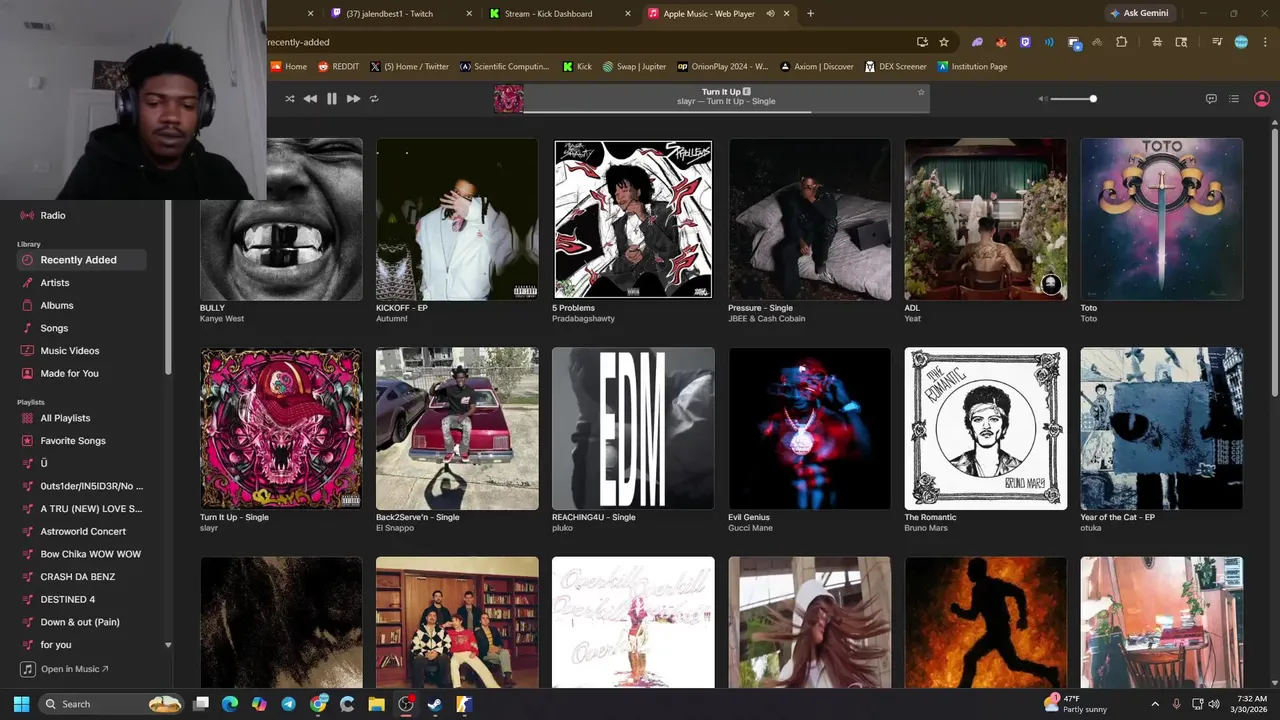Select Recently Added in the library

[x=83, y=260]
